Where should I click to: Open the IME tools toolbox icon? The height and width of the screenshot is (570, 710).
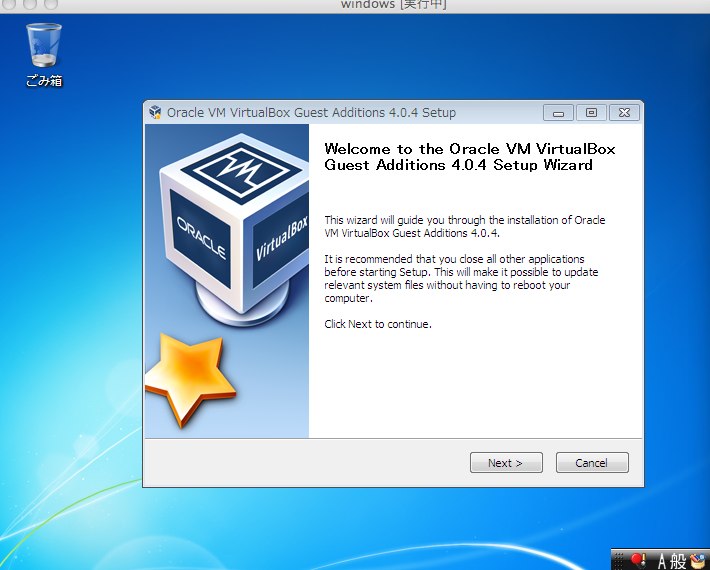click(699, 560)
